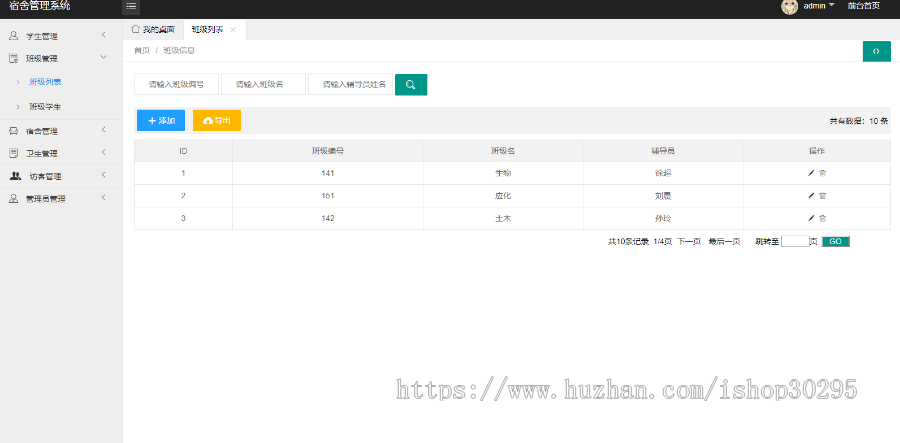Go to 最后一页 last page
The image size is (900, 443).
[724, 242]
